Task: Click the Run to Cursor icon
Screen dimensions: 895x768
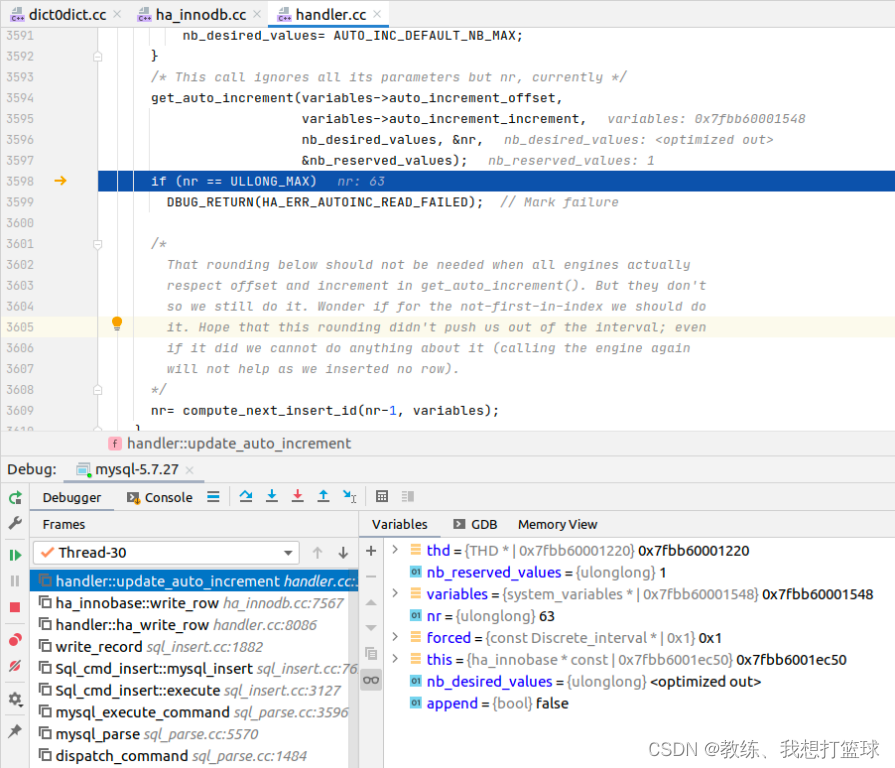Action: point(349,496)
